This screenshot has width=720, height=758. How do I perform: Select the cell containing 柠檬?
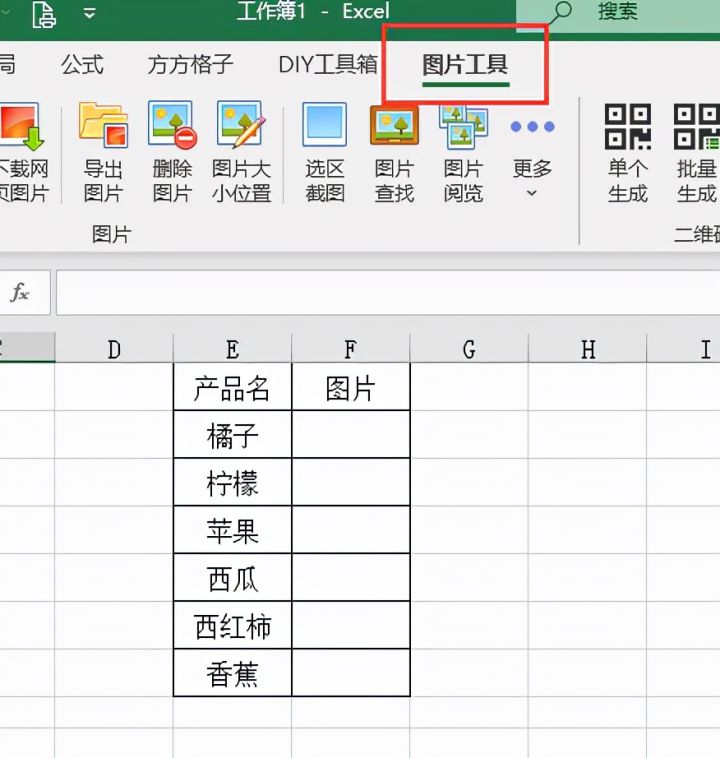pos(233,482)
